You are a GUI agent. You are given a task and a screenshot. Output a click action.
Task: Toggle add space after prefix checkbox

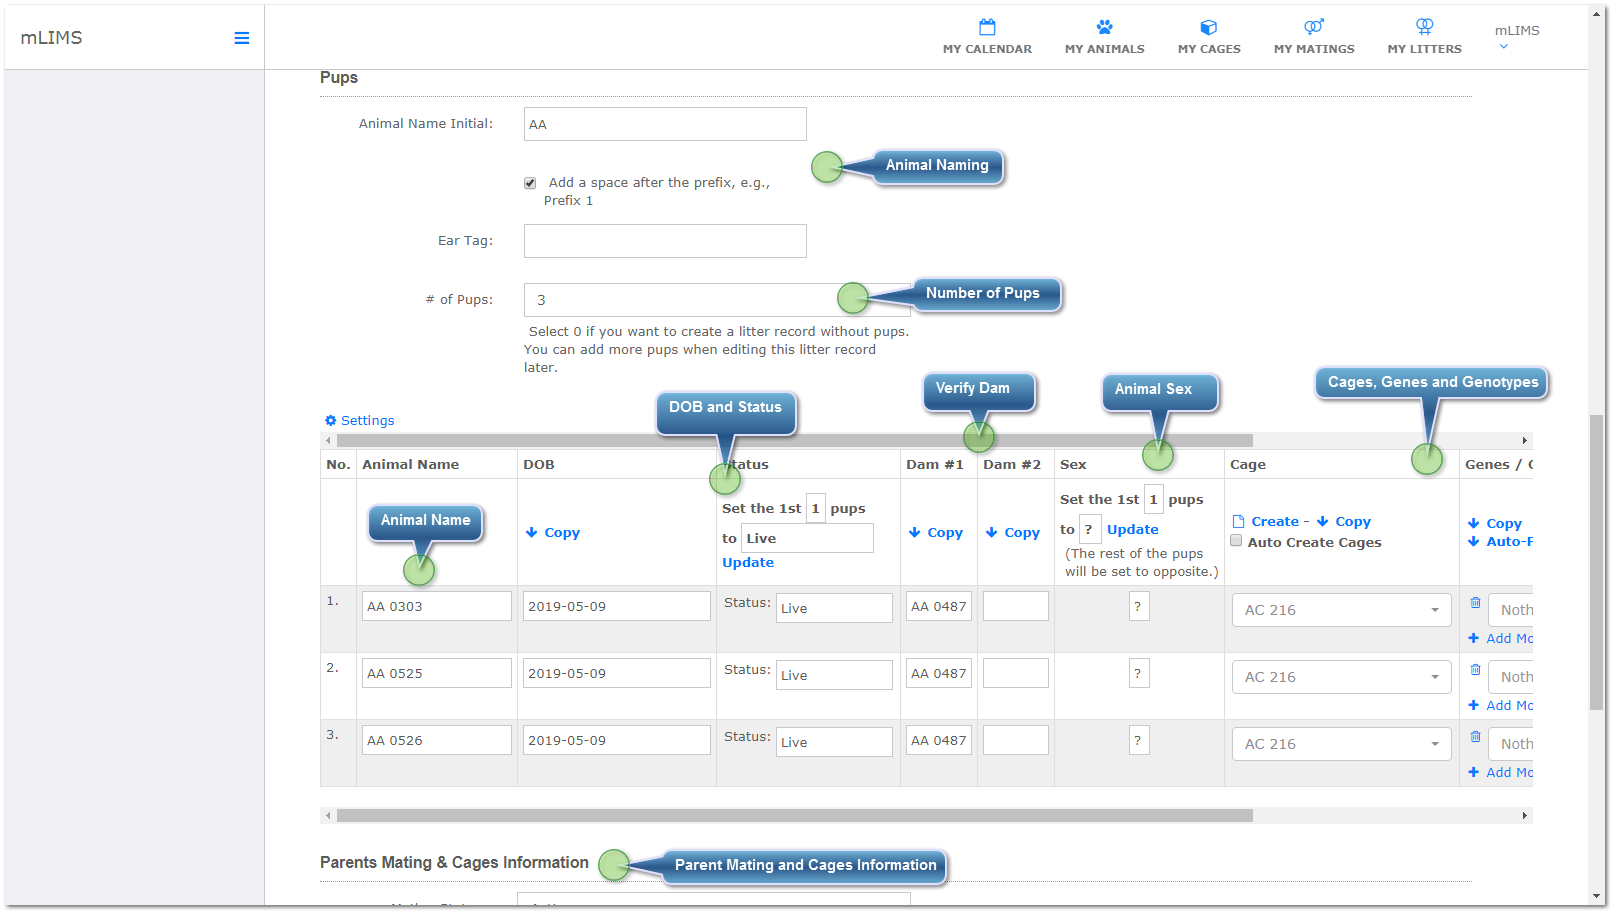[x=530, y=183]
